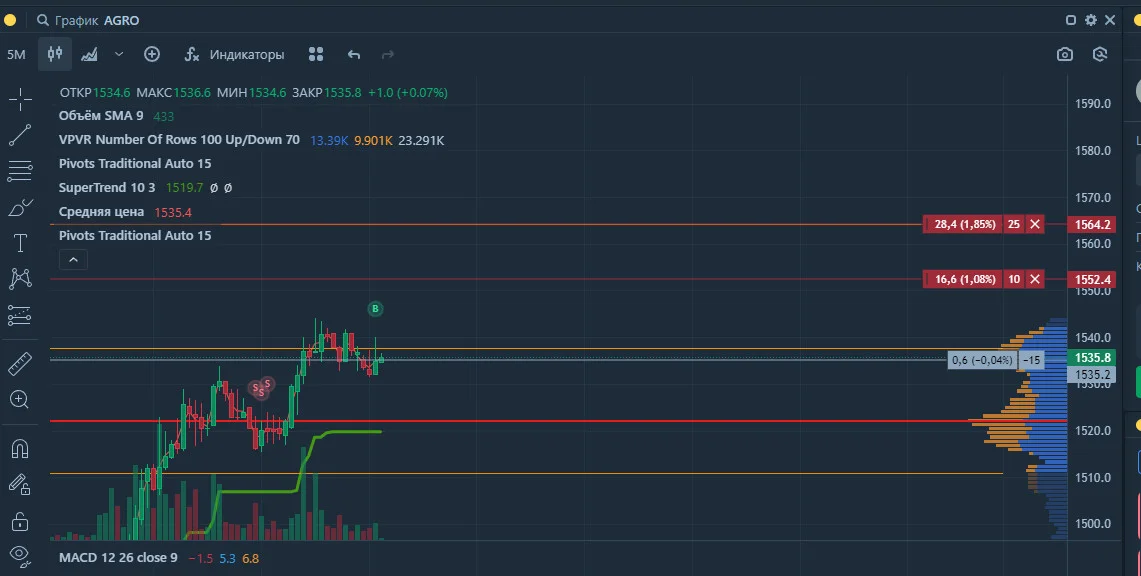This screenshot has height=576, width=1141.
Task: Toggle the lock all drawings padlock
Action: [20, 521]
